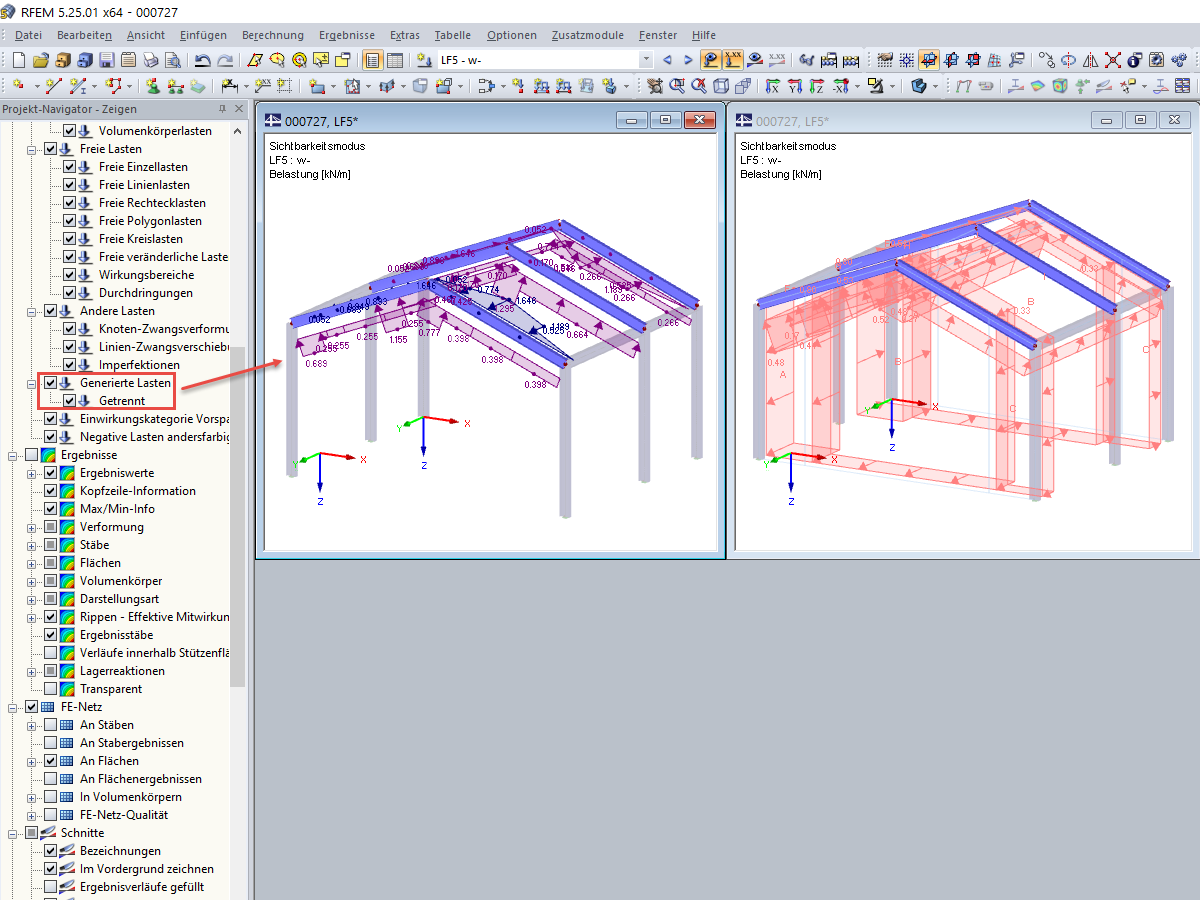Click the zoom window magnifier icon
Viewport: 1200px width, 900px height.
677,86
